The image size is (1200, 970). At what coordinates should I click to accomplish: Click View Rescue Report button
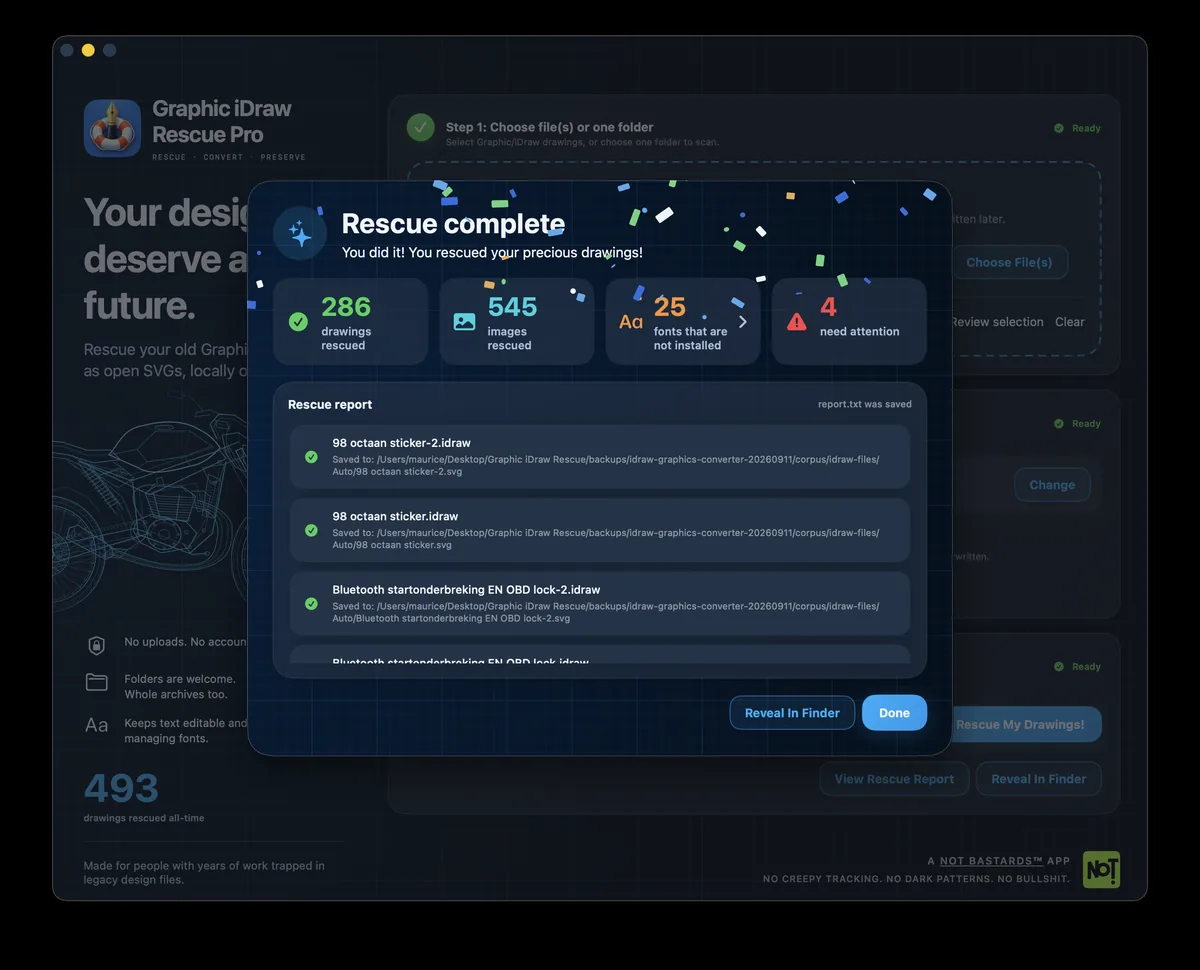click(x=894, y=779)
